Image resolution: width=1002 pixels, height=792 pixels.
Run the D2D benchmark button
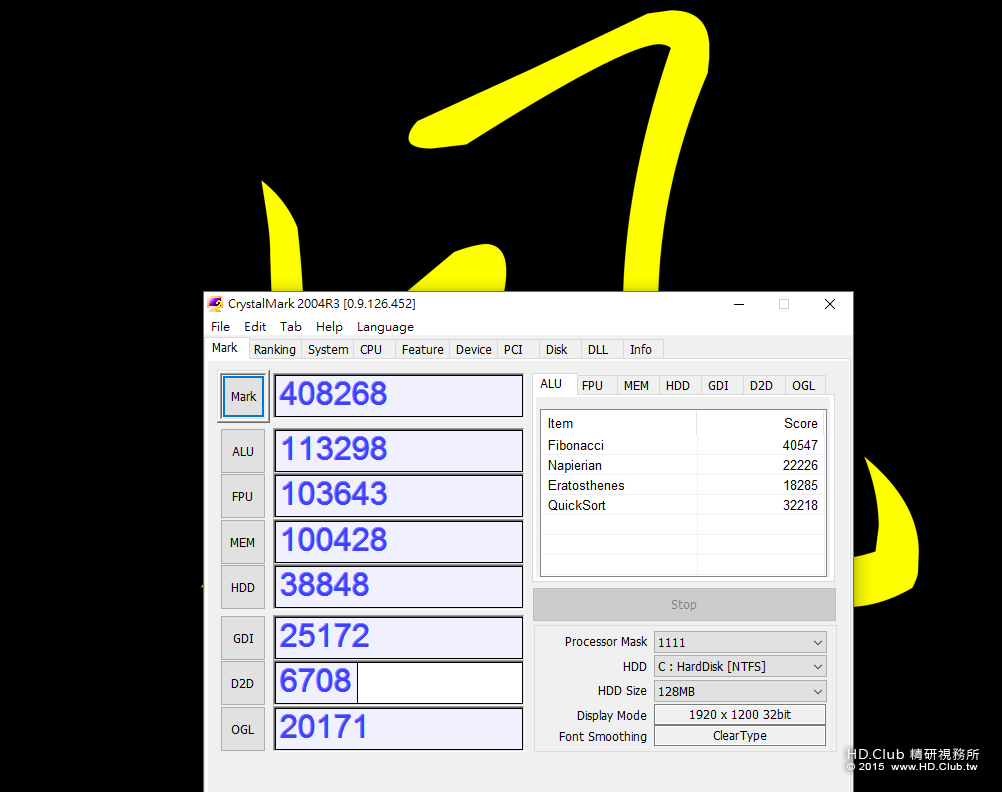pos(243,683)
